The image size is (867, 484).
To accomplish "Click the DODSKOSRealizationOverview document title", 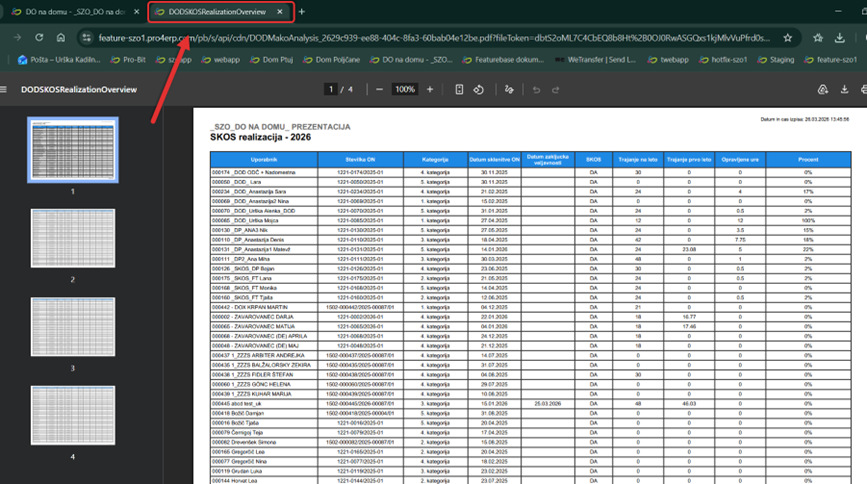I will (x=79, y=90).
